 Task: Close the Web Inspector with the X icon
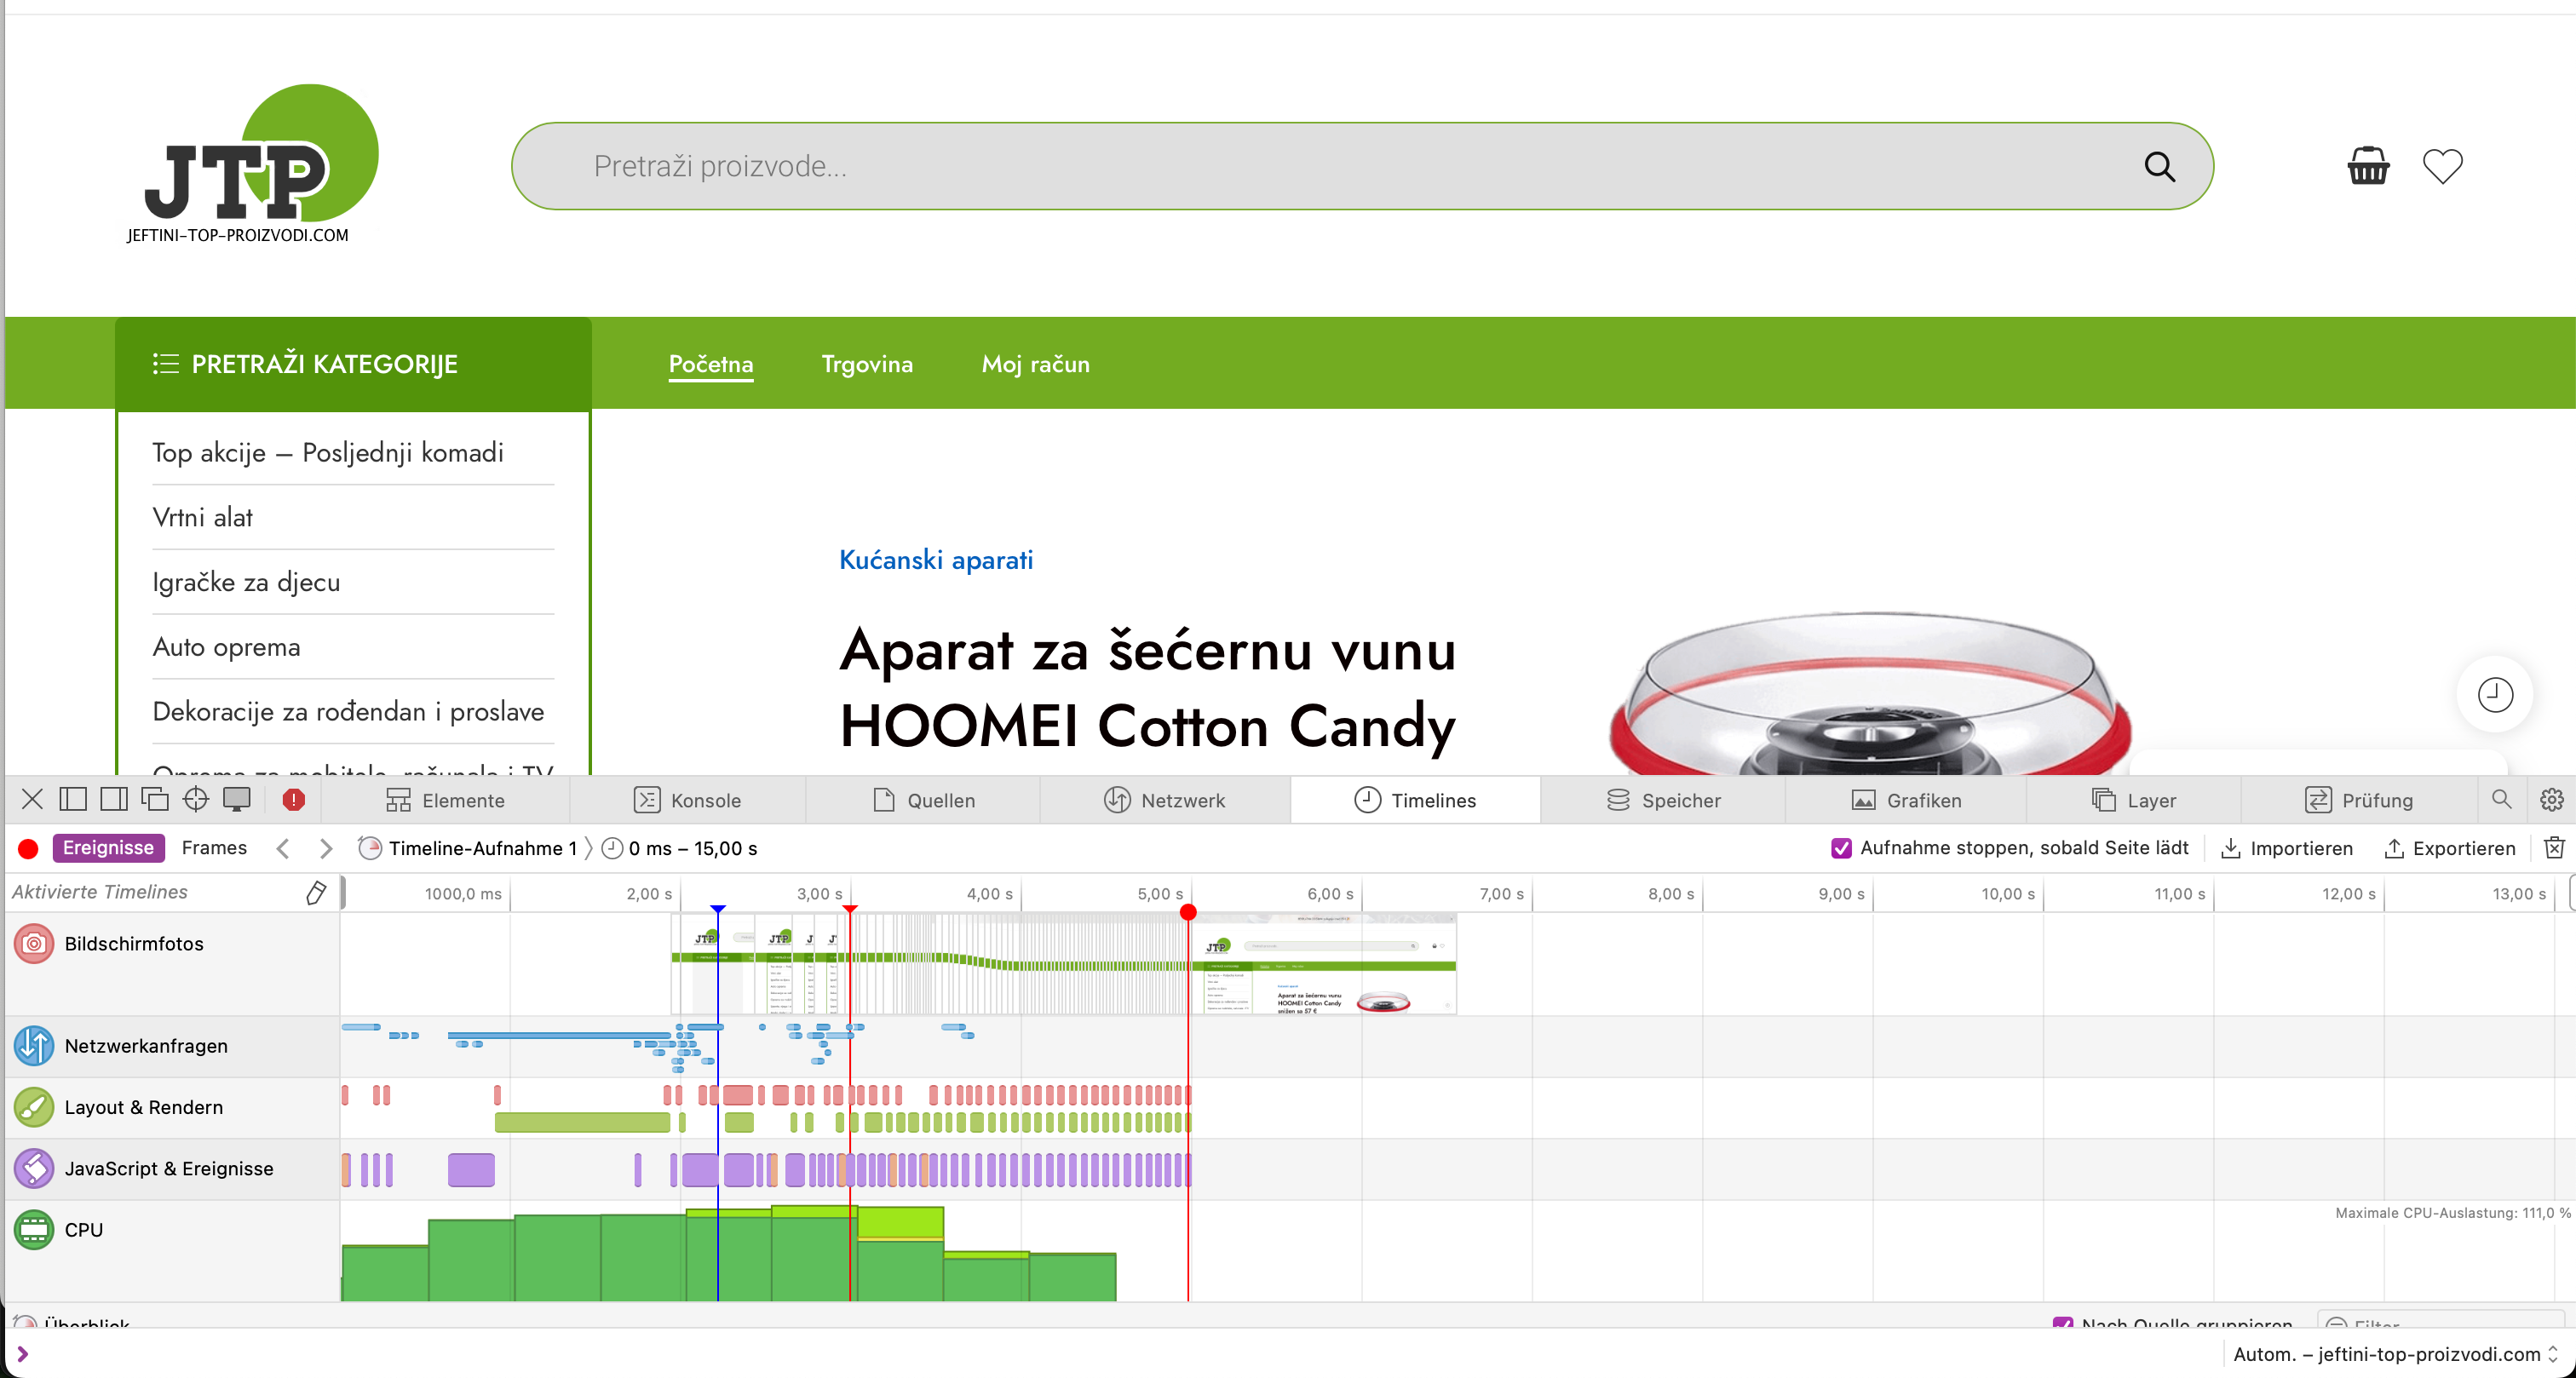32,799
